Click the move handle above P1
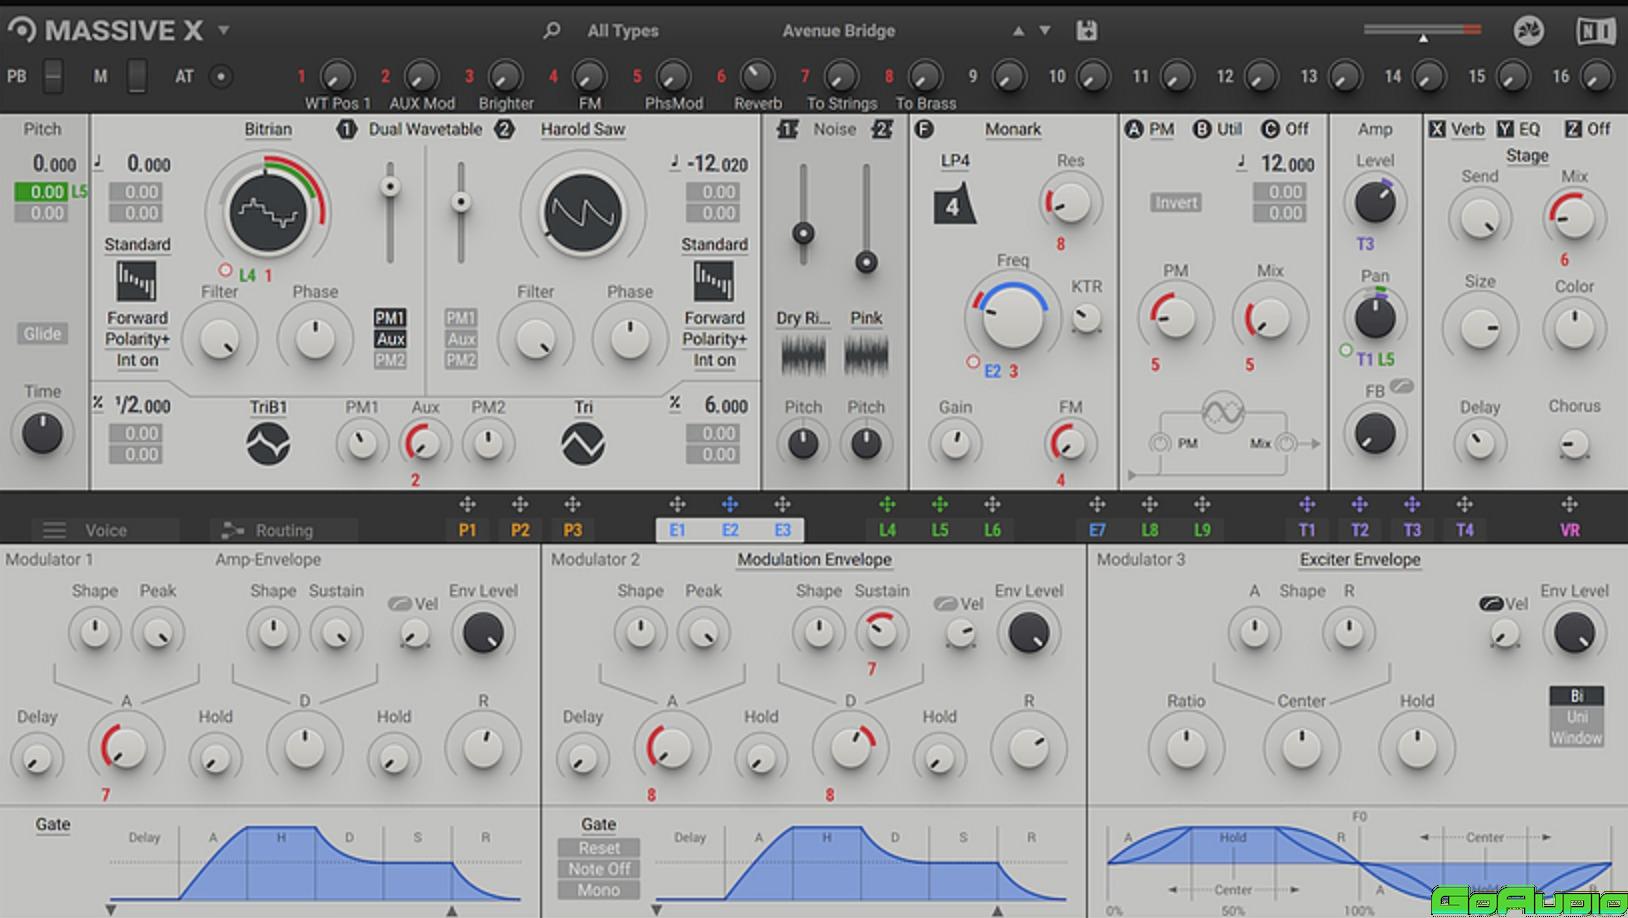 pos(467,505)
